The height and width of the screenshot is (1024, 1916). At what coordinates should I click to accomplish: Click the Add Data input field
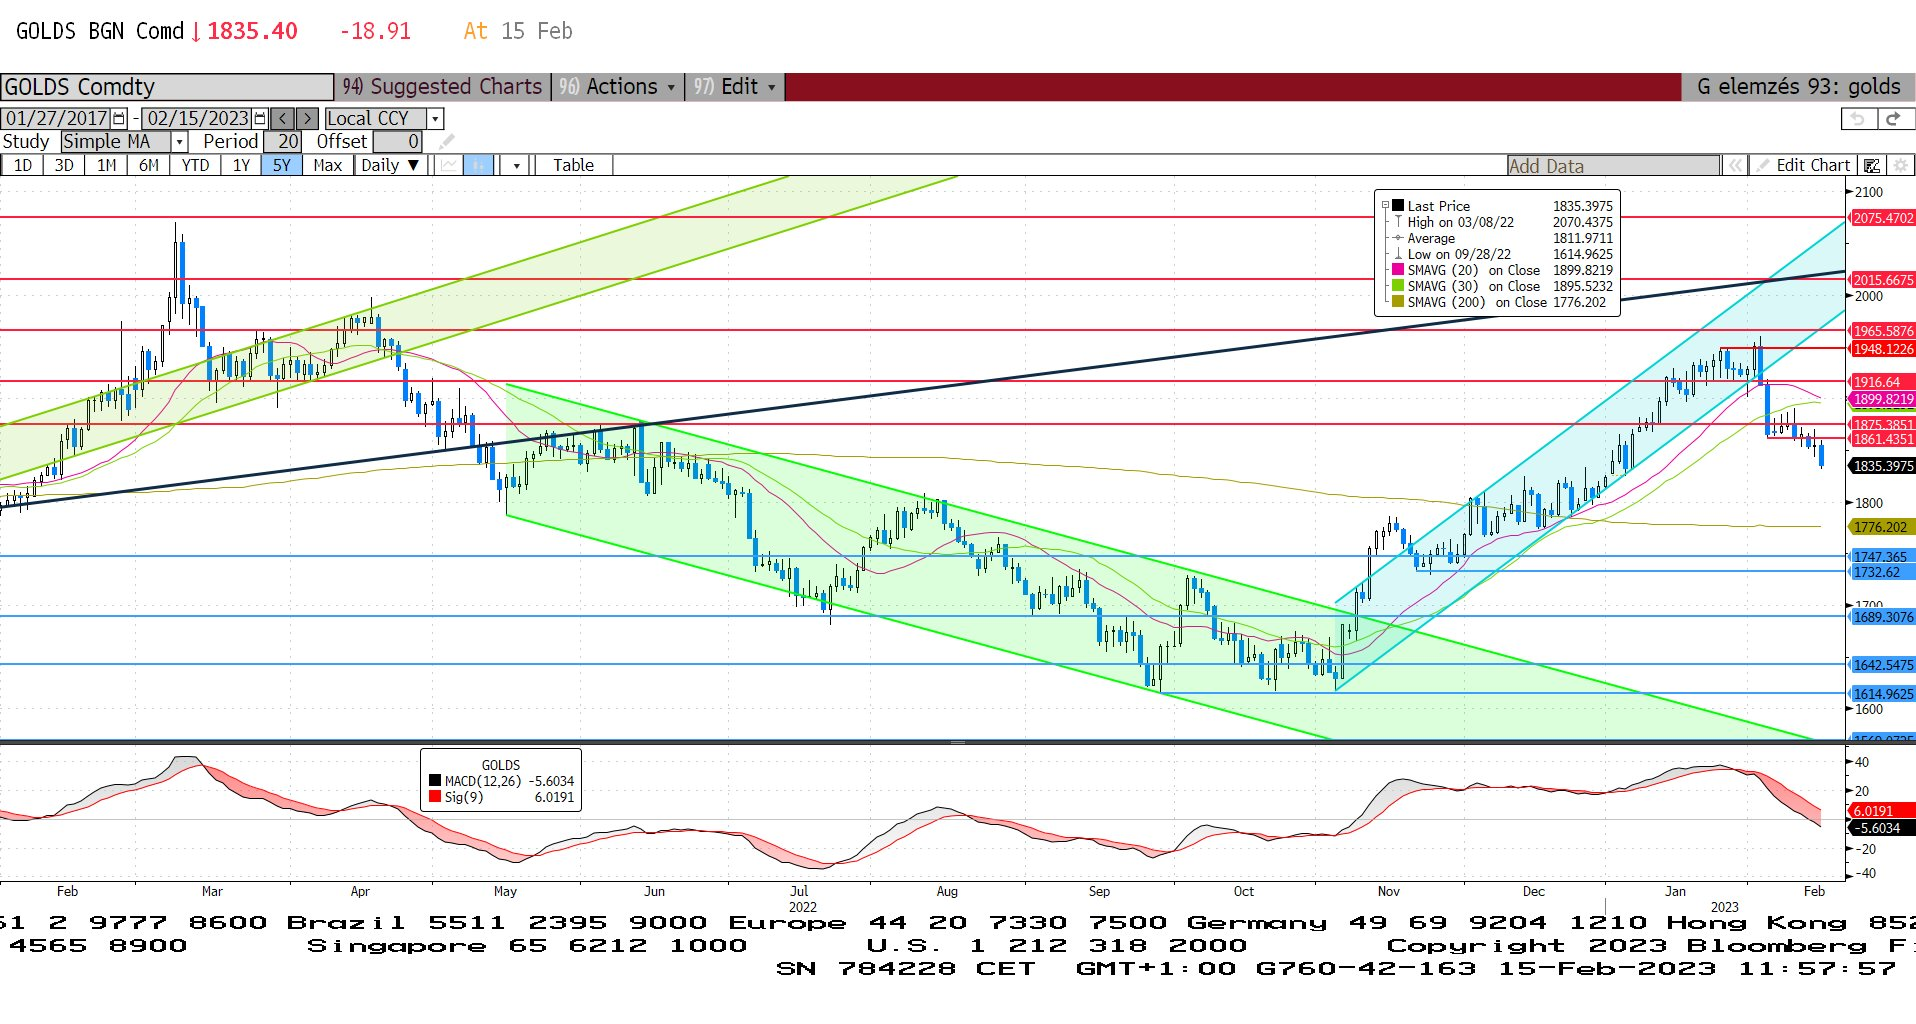tap(1613, 166)
